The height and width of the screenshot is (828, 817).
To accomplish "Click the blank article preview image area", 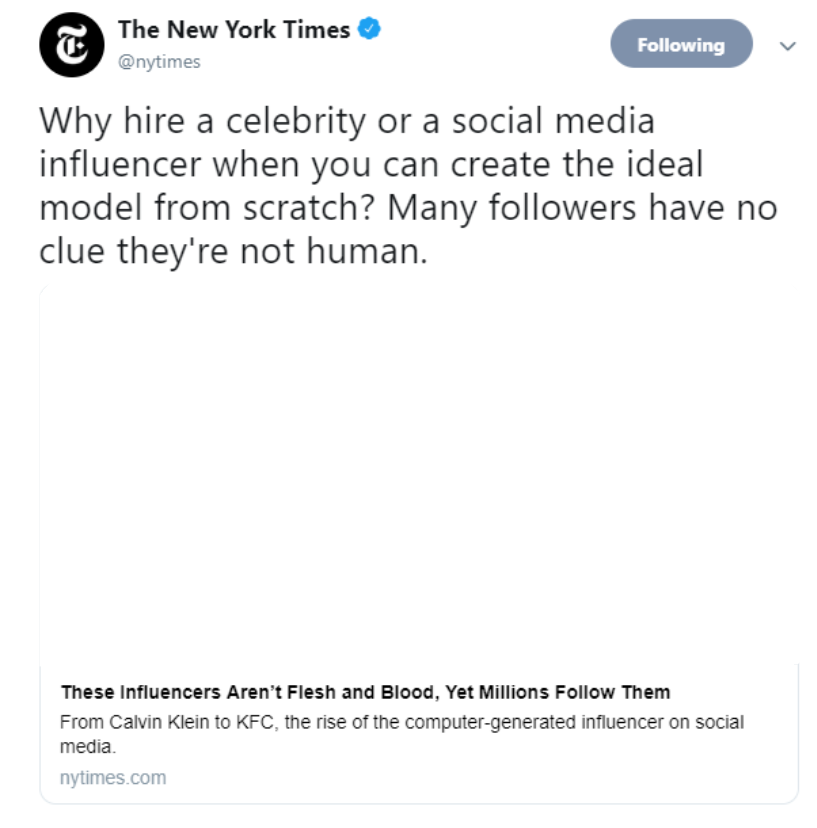I will click(419, 474).
